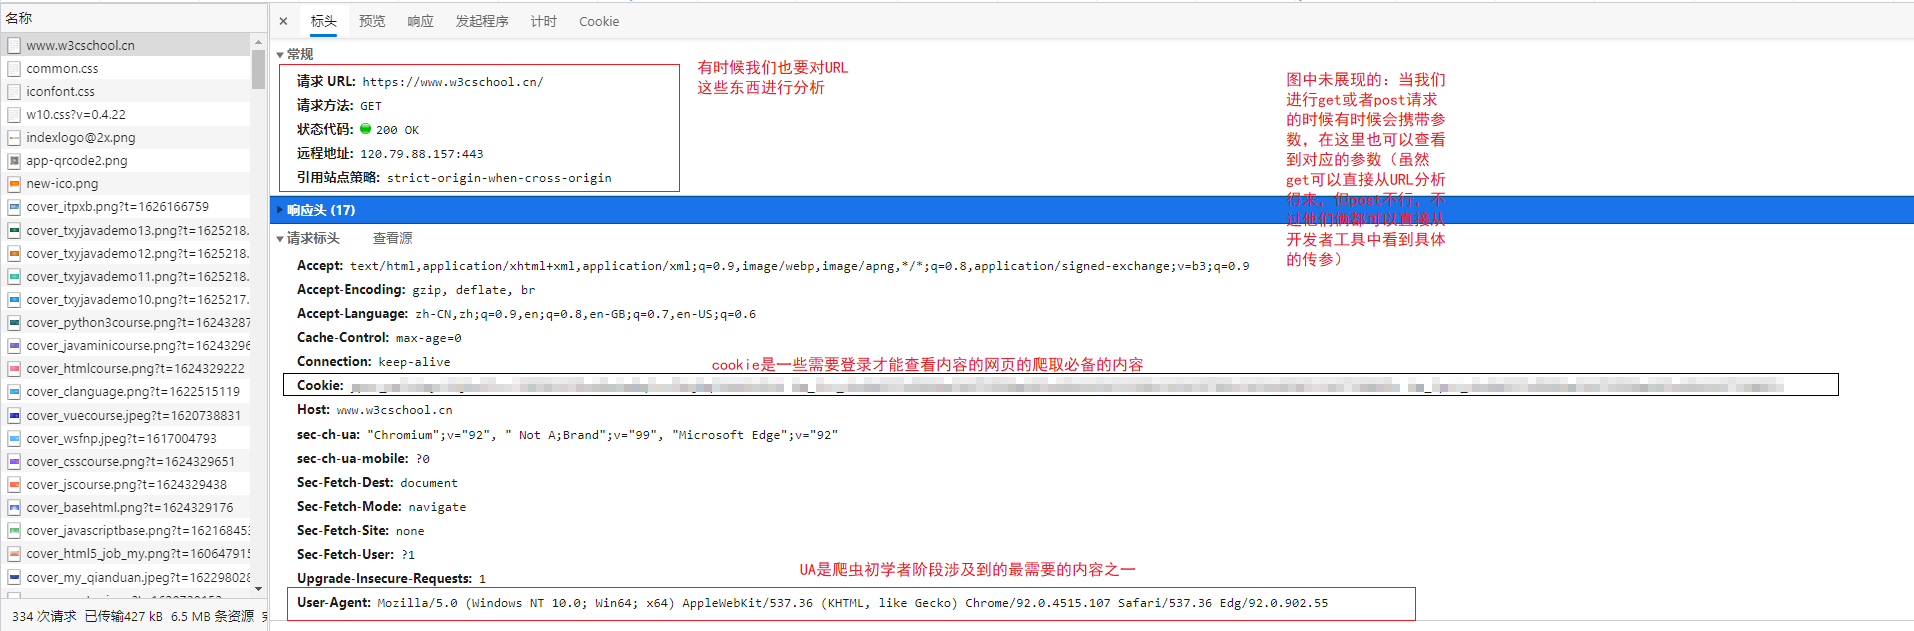Click the request list scrollbar down arrow
This screenshot has width=1914, height=631.
[x=258, y=589]
